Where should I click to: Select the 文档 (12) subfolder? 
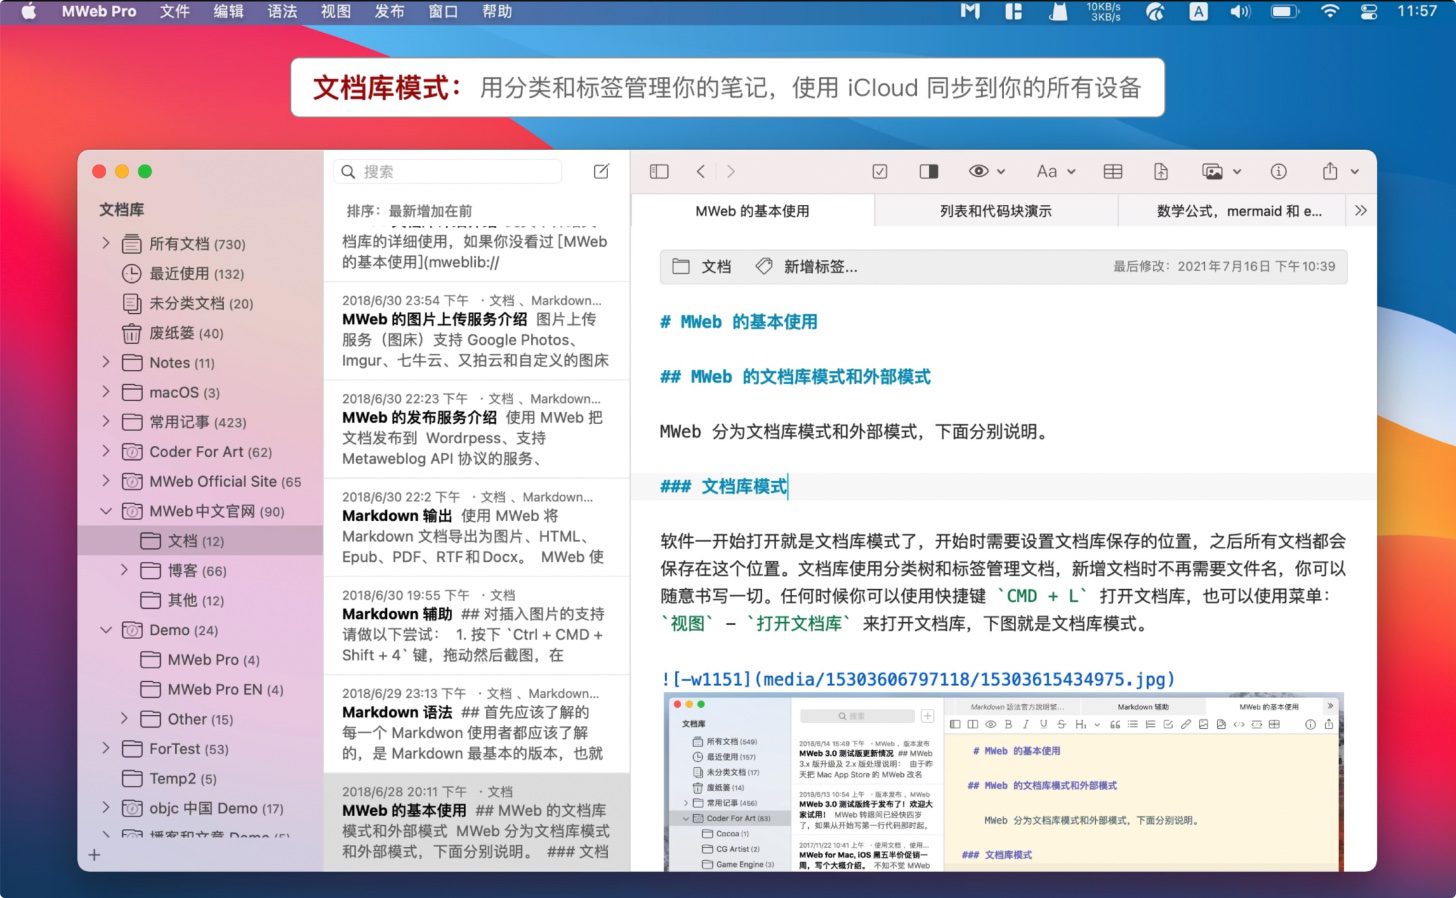click(x=200, y=541)
